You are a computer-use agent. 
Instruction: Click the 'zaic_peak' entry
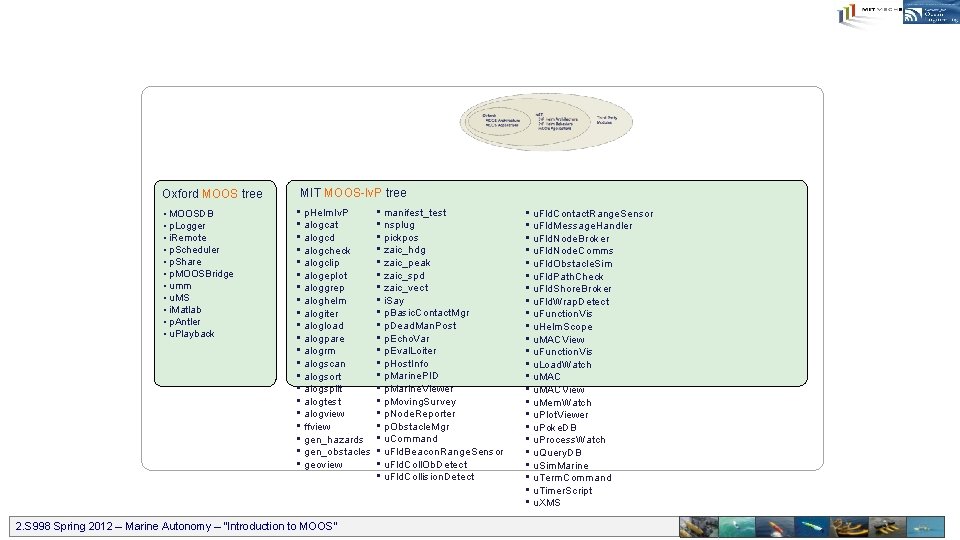(407, 263)
